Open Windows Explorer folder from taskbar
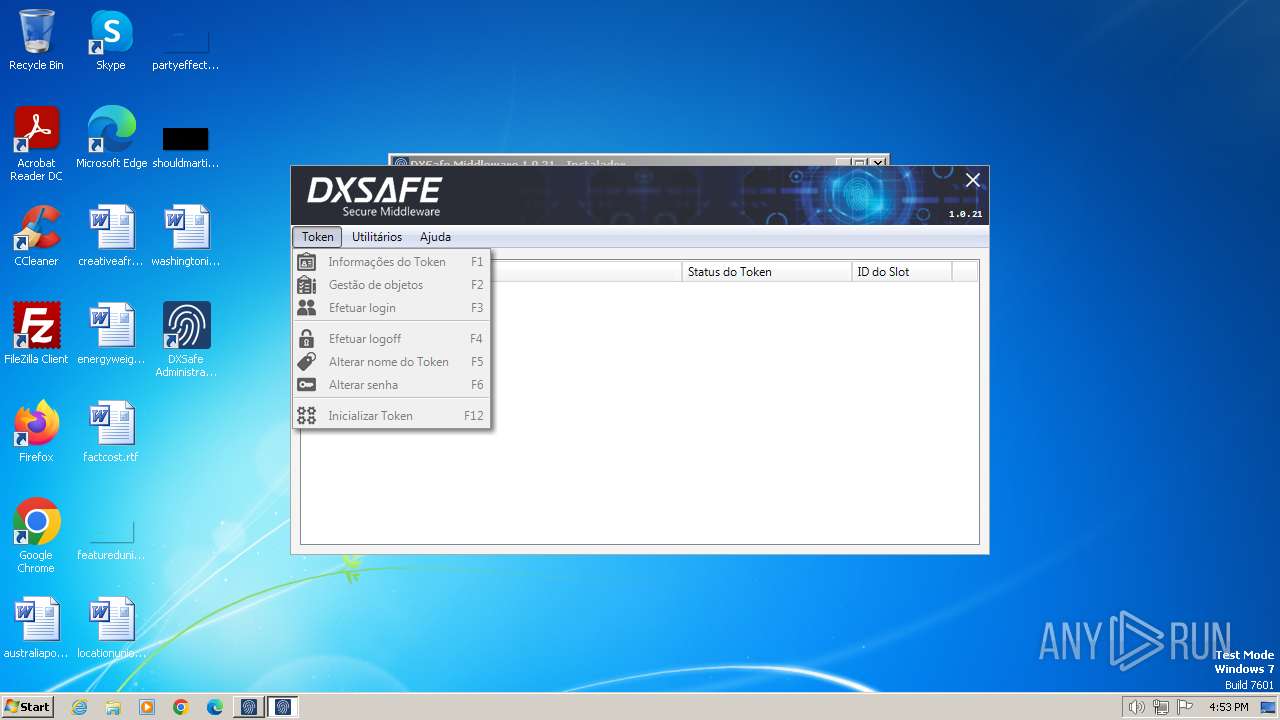The image size is (1280, 720). click(113, 707)
